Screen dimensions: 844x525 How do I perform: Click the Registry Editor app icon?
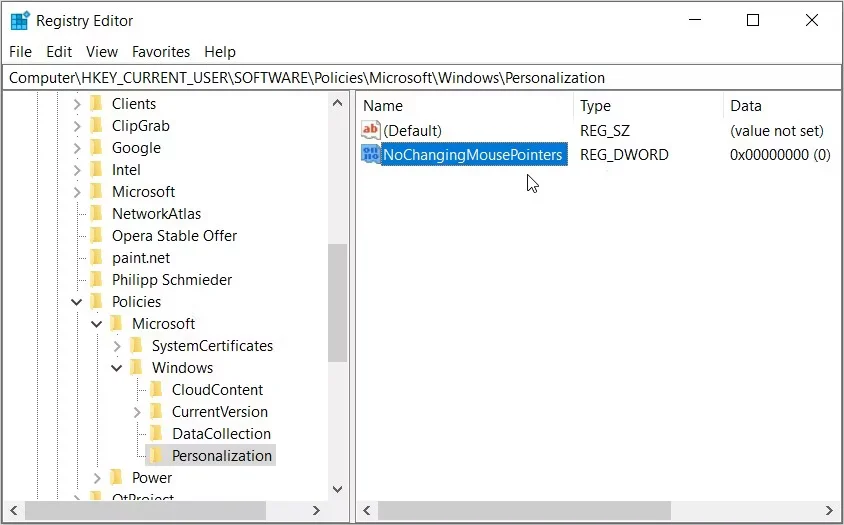point(19,21)
